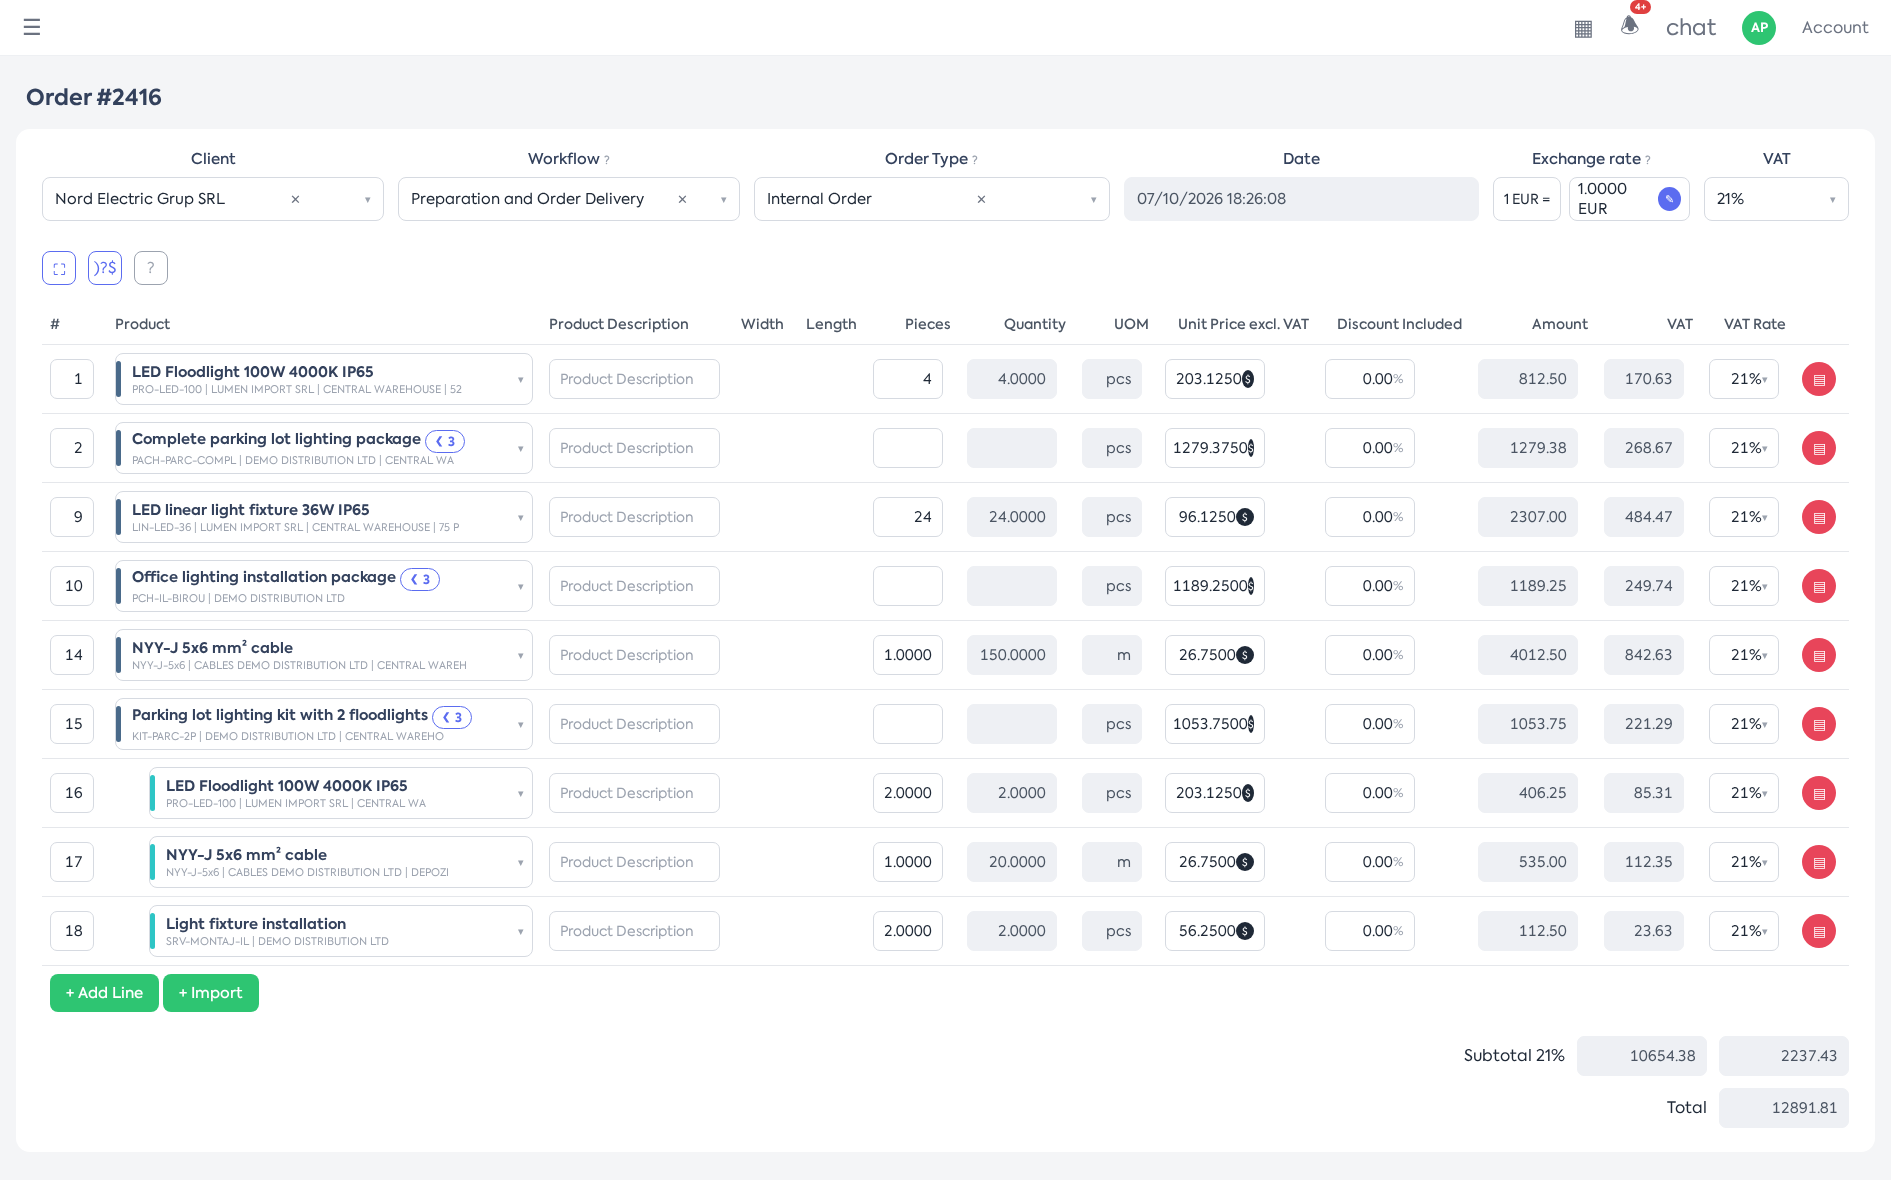Click the fullscreen expand icon button
1891x1180 pixels.
click(x=59, y=268)
